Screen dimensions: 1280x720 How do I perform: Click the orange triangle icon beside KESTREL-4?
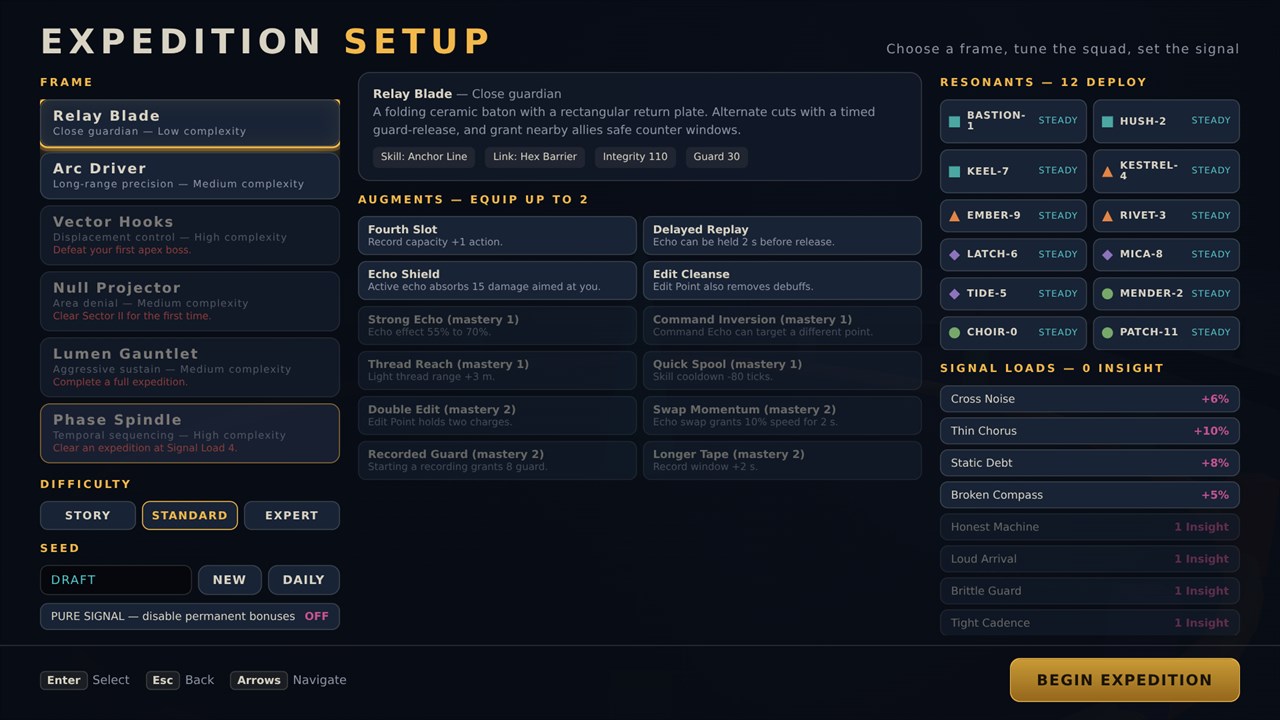coord(1107,171)
